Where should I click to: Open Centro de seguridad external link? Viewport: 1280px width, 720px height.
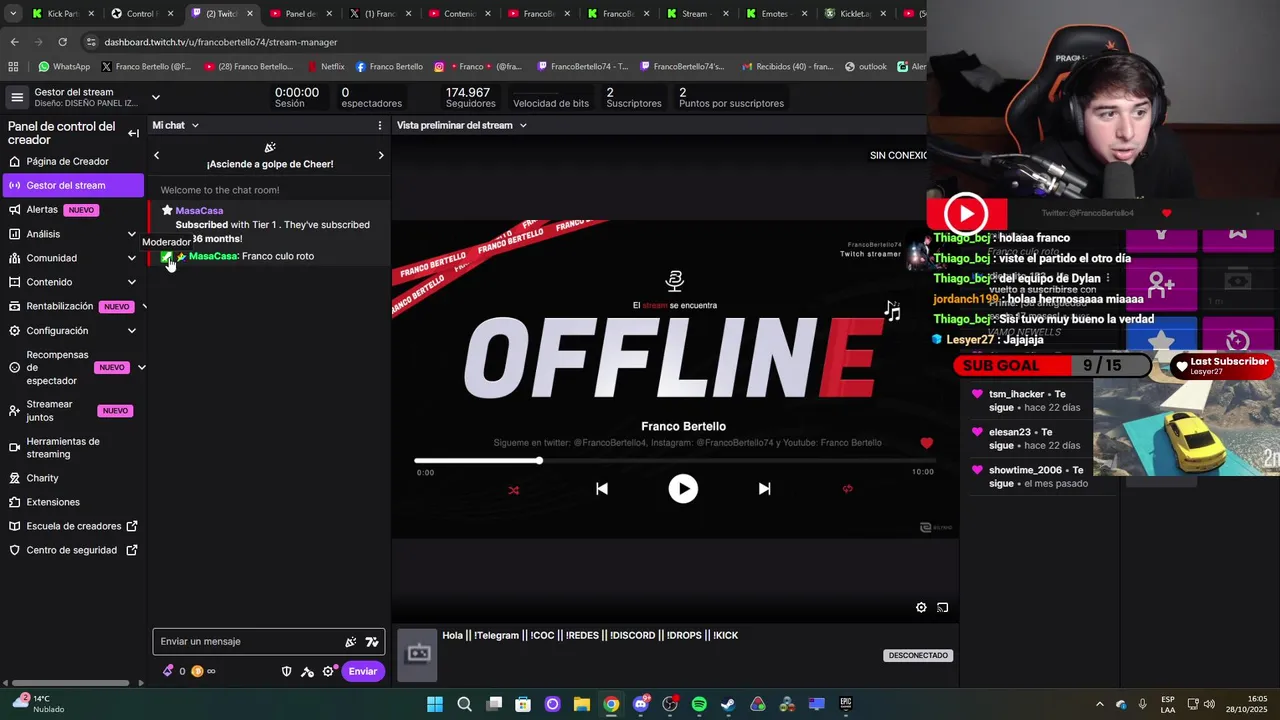[x=72, y=550]
